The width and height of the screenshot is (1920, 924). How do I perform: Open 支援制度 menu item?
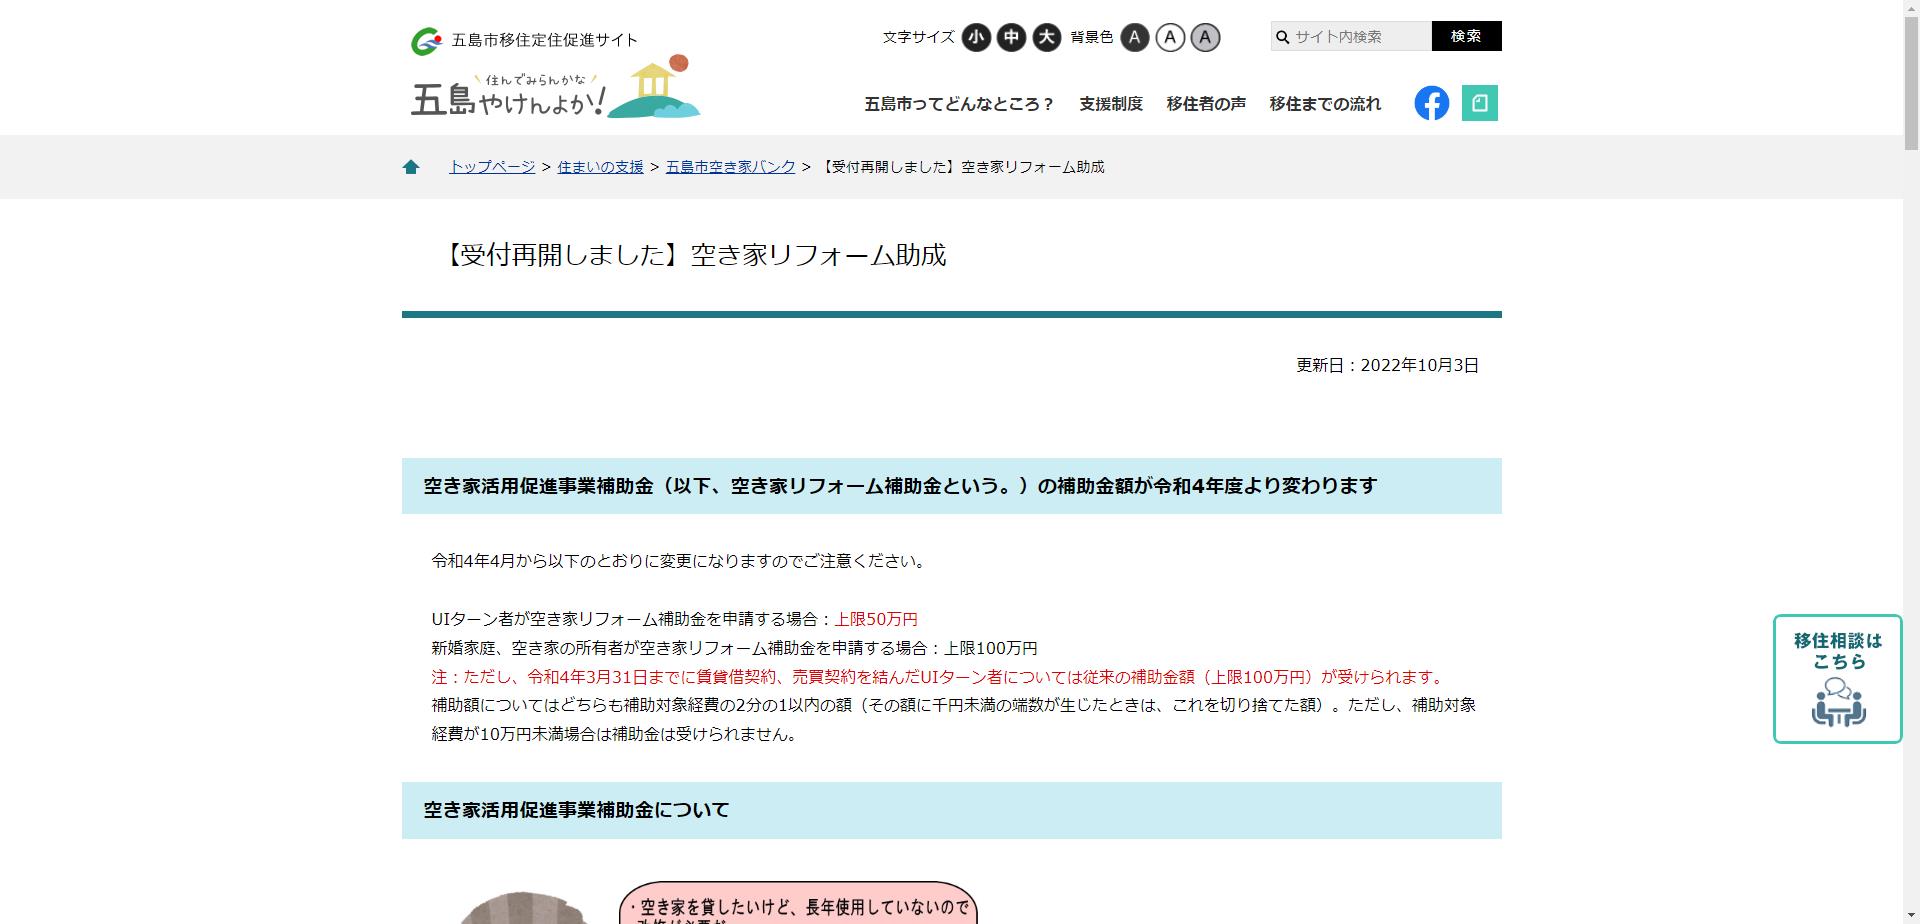pyautogui.click(x=1110, y=104)
